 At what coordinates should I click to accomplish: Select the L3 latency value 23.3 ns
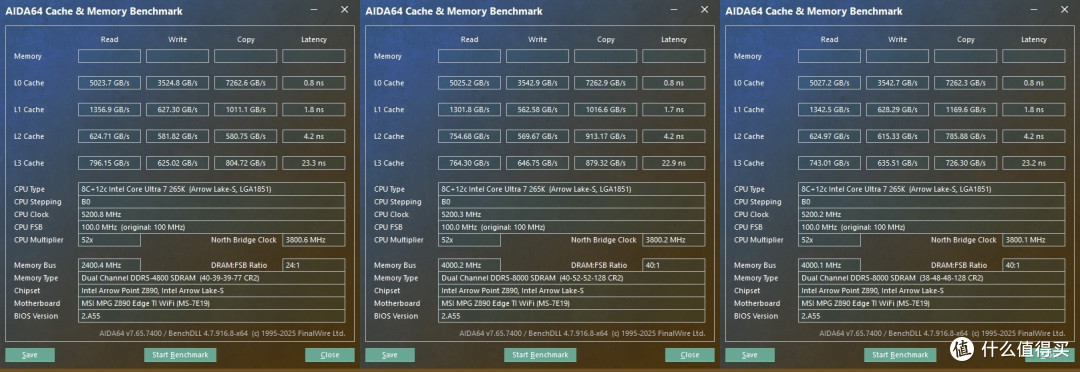(313, 163)
